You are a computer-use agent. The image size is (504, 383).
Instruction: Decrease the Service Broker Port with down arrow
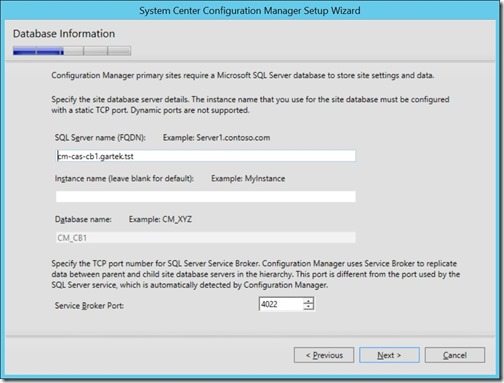coord(309,307)
